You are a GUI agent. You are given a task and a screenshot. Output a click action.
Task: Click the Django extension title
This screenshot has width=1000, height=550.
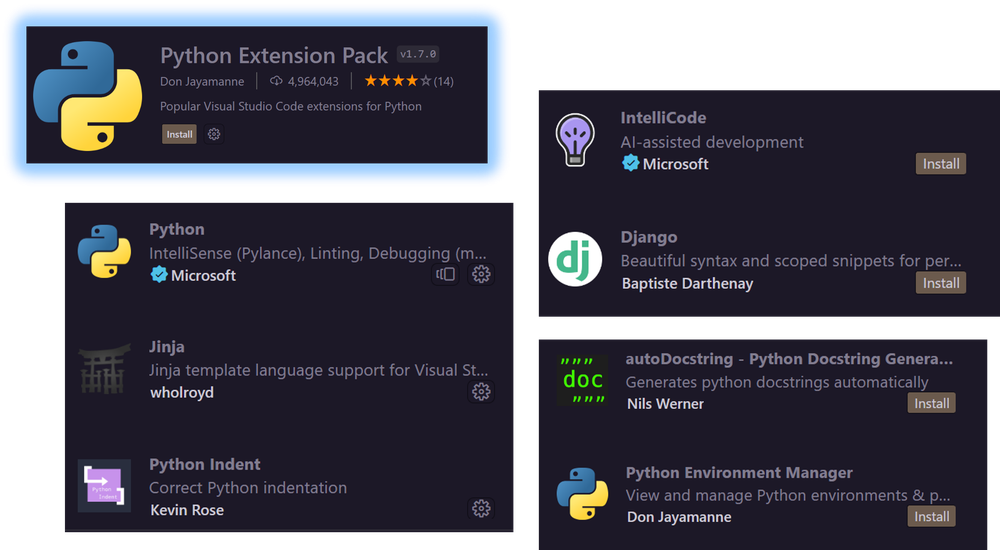[x=649, y=237]
